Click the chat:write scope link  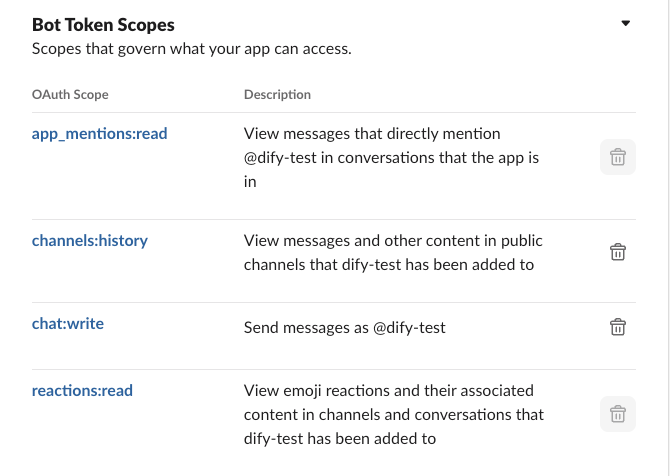(68, 323)
